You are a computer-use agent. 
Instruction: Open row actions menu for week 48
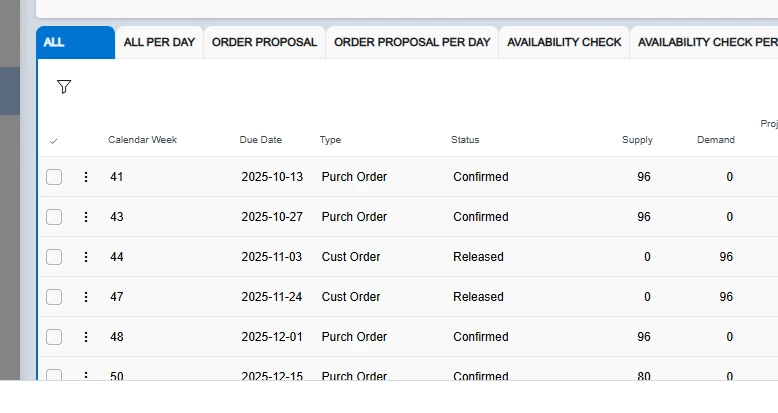(x=86, y=337)
